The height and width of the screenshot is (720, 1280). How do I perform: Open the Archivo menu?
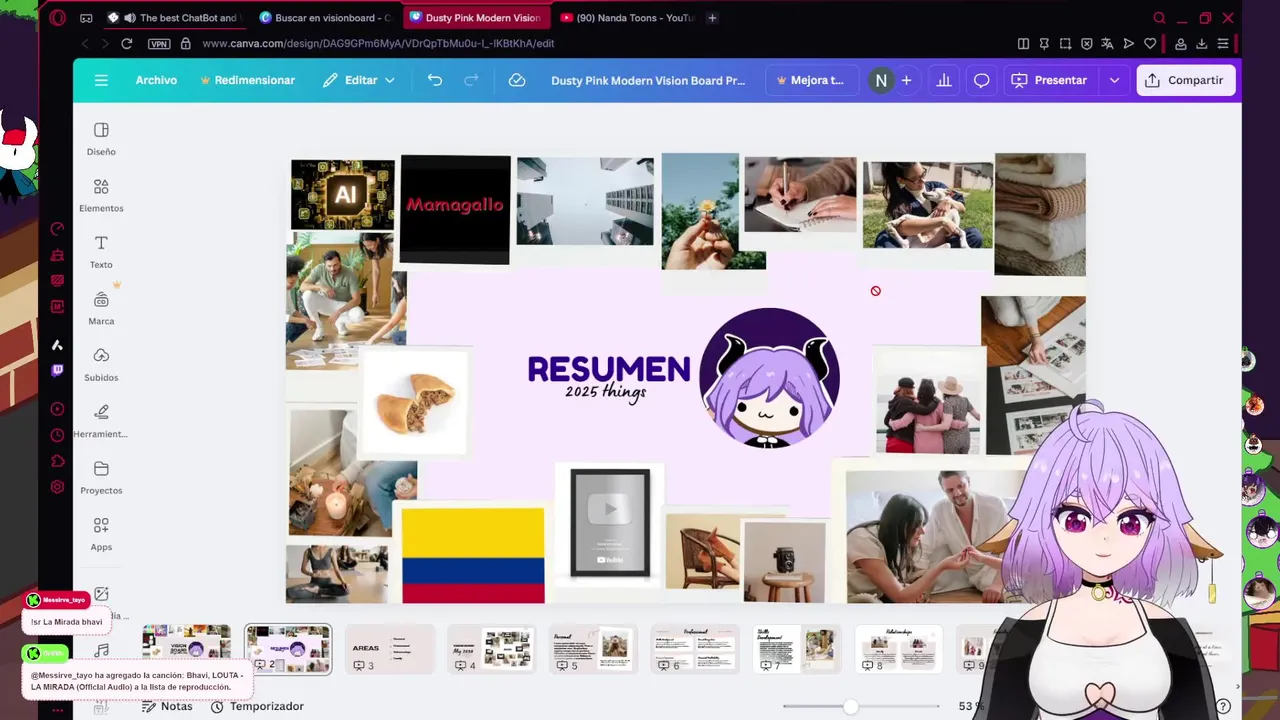(156, 80)
